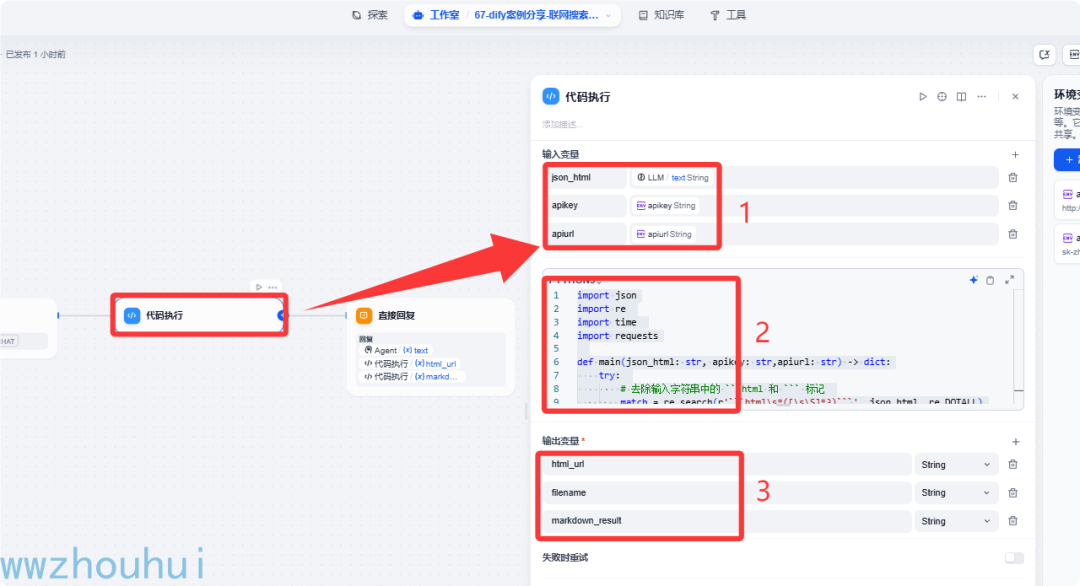Click the orange 直接回复 node icon
Image resolution: width=1080 pixels, height=586 pixels.
[364, 315]
